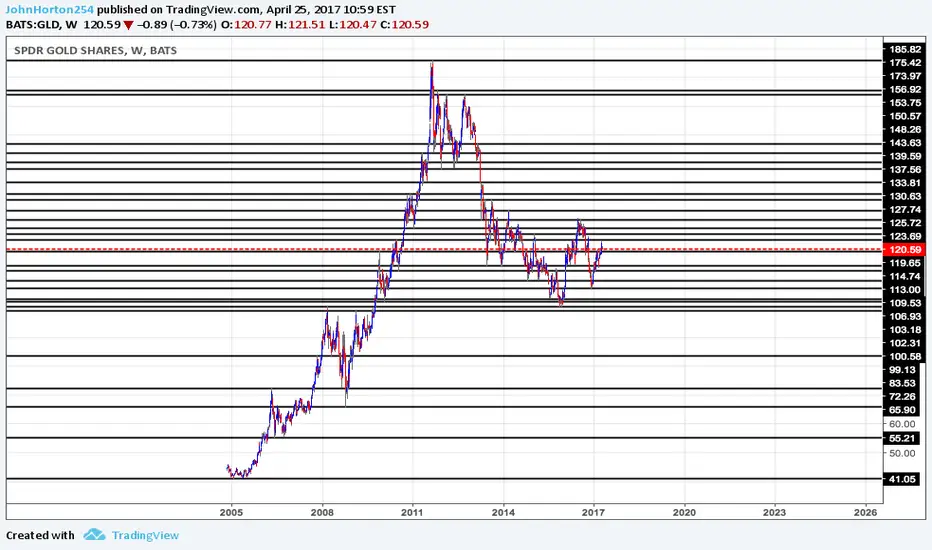Viewport: 932px width, 550px height.
Task: Click the 2005 label on time axis
Action: pos(231,512)
